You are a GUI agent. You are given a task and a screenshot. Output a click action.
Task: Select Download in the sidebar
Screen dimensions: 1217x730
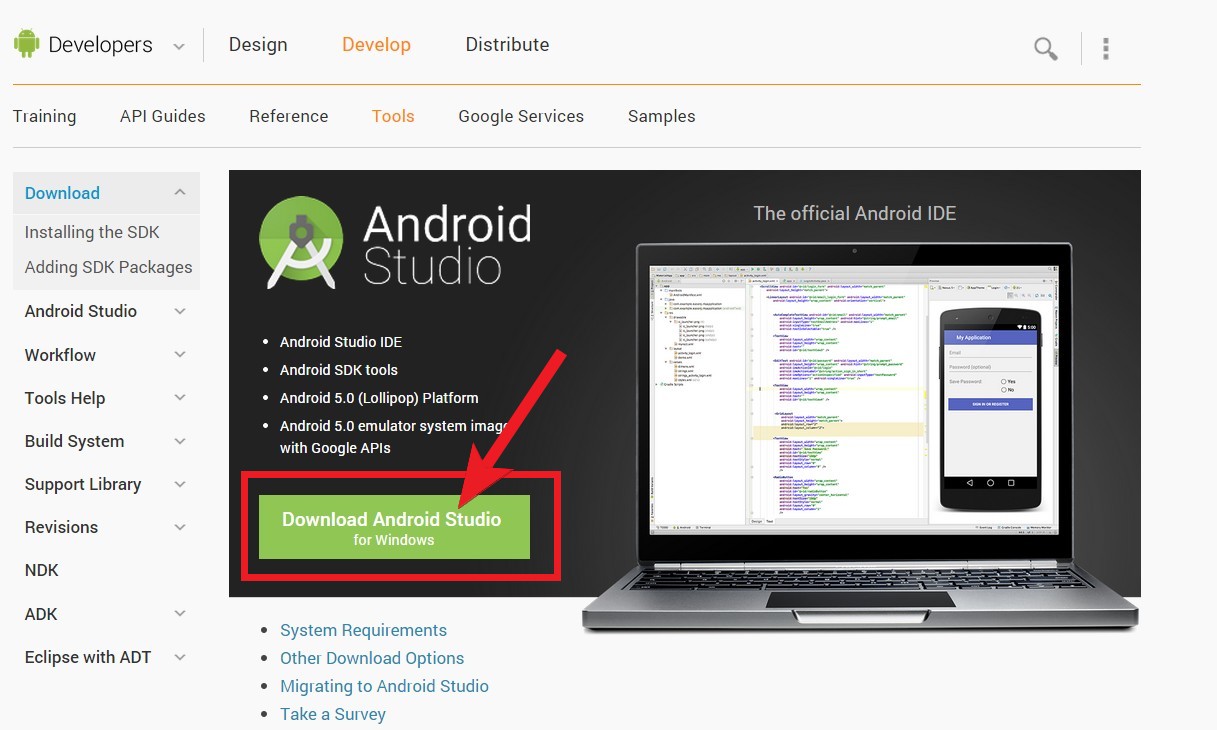coord(62,193)
